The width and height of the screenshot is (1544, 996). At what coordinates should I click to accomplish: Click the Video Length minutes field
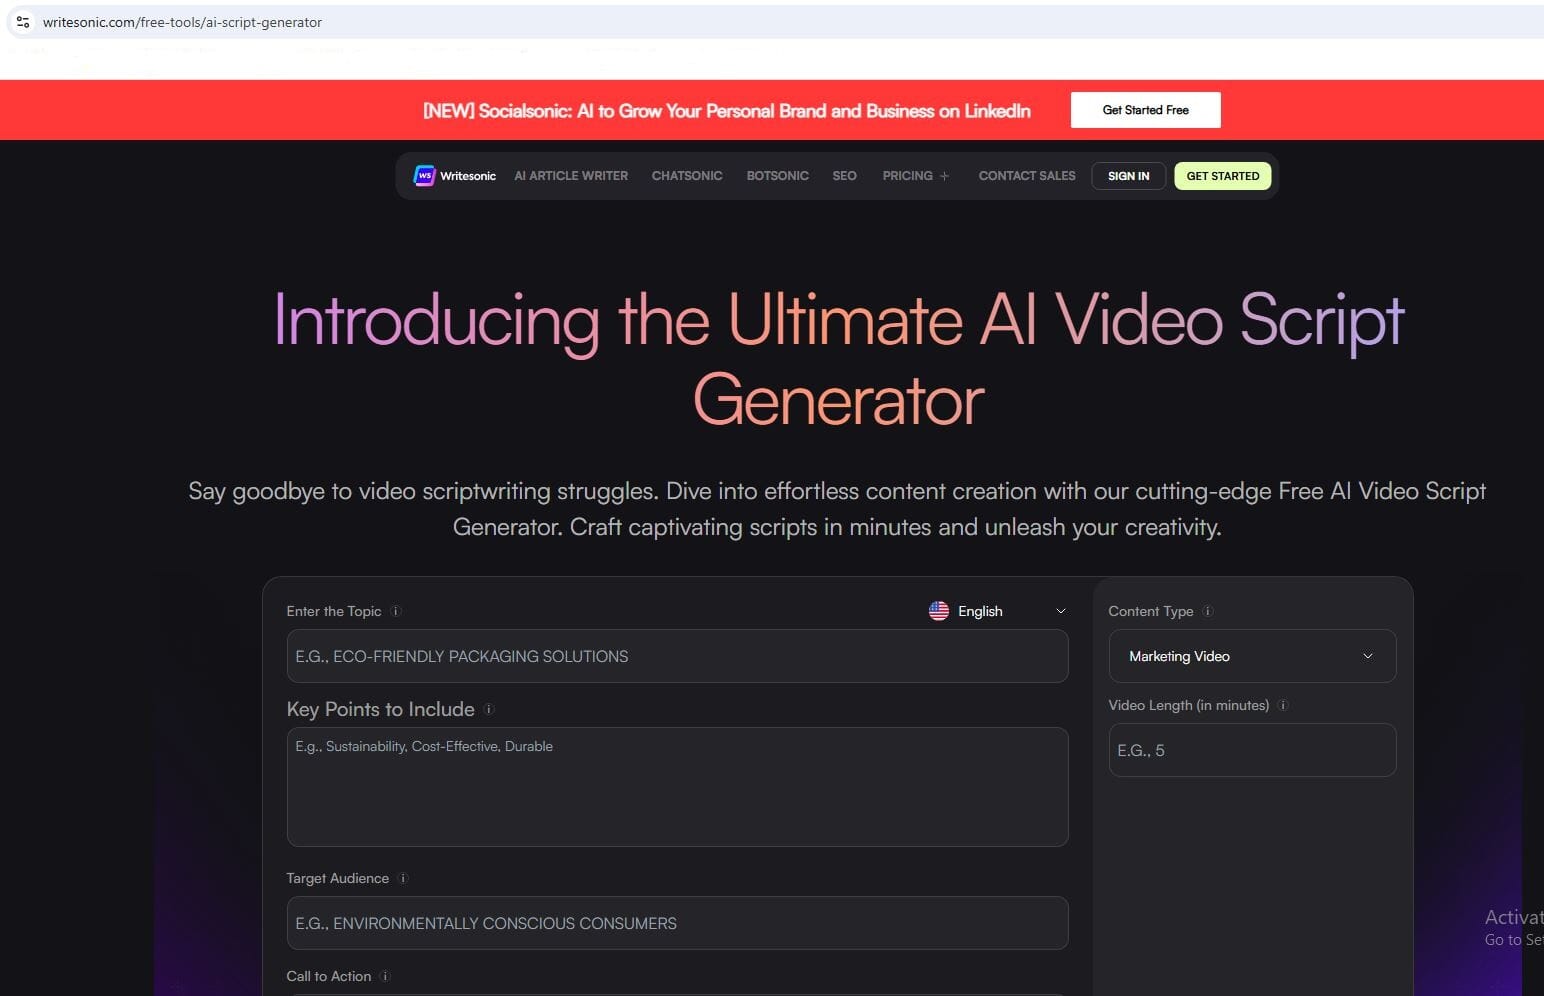(1252, 750)
